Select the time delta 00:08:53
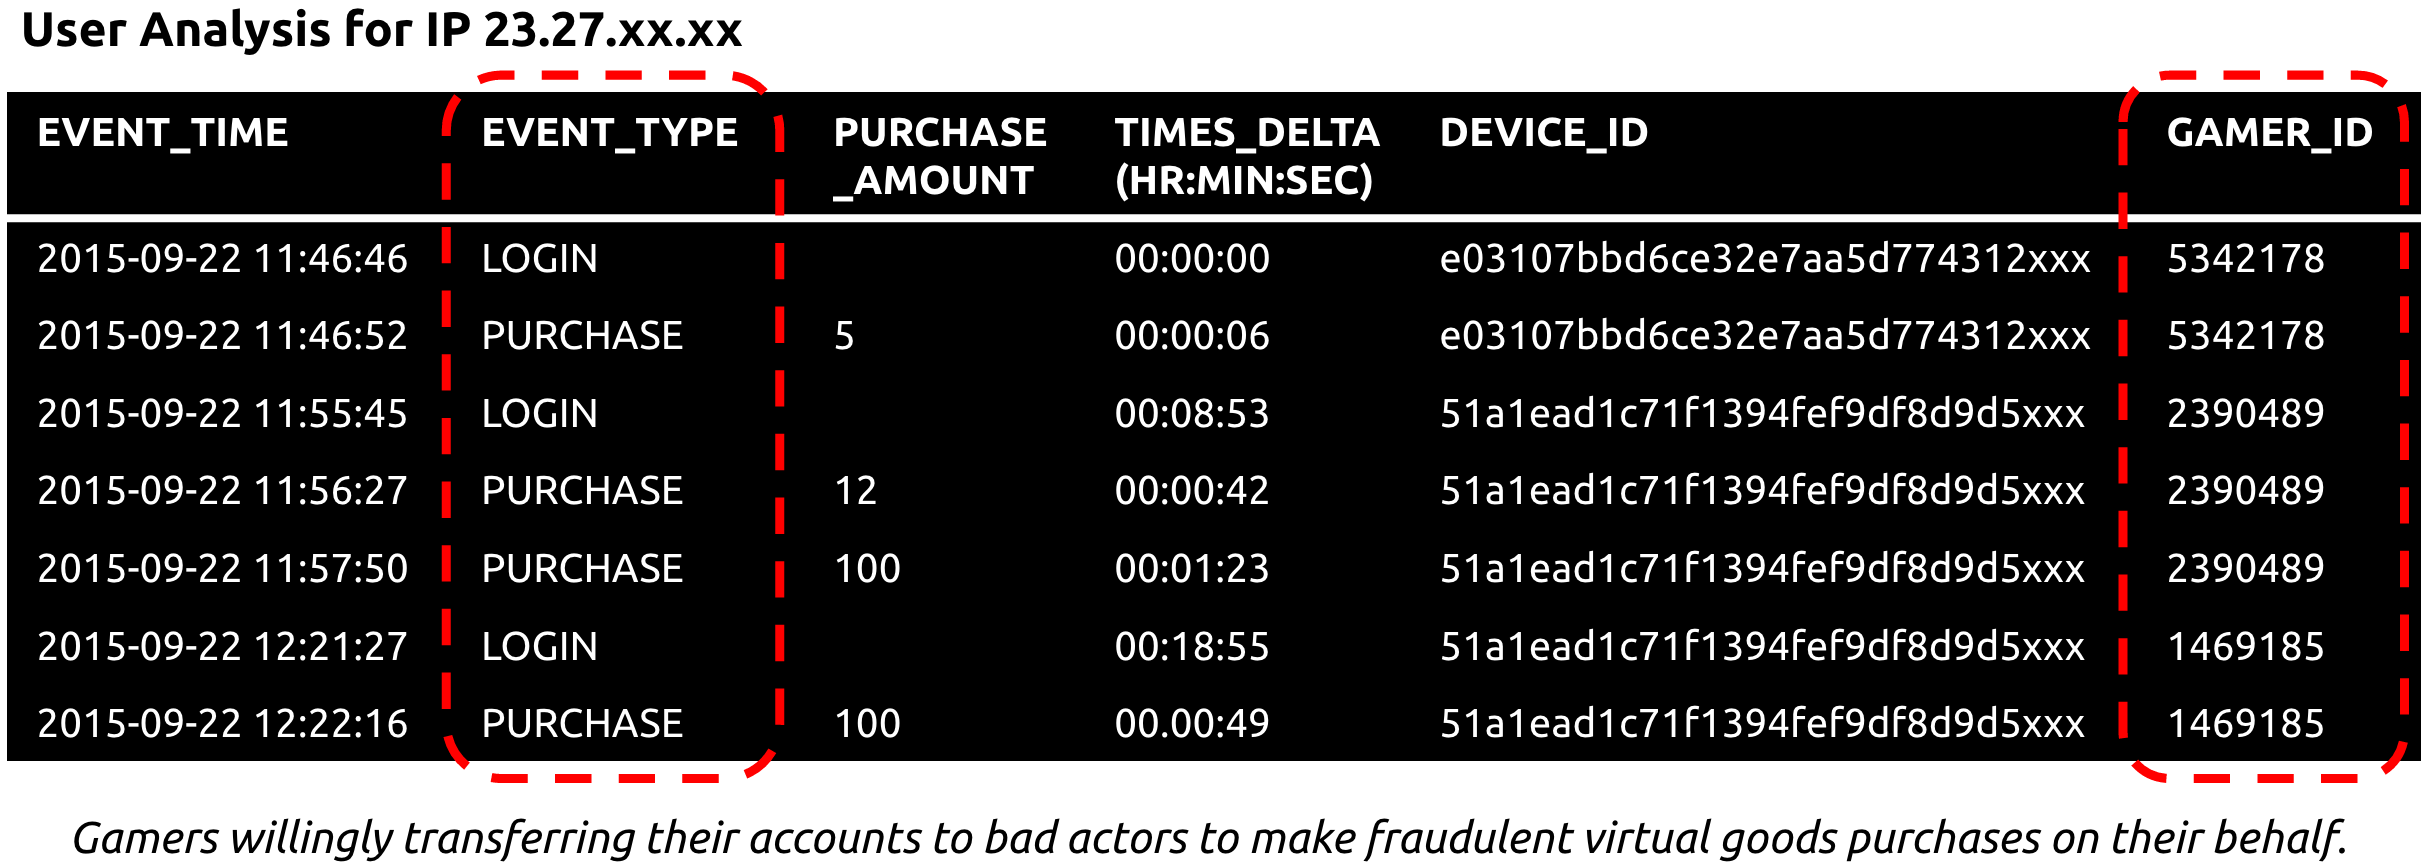Image resolution: width=2430 pixels, height=868 pixels. click(x=1192, y=414)
